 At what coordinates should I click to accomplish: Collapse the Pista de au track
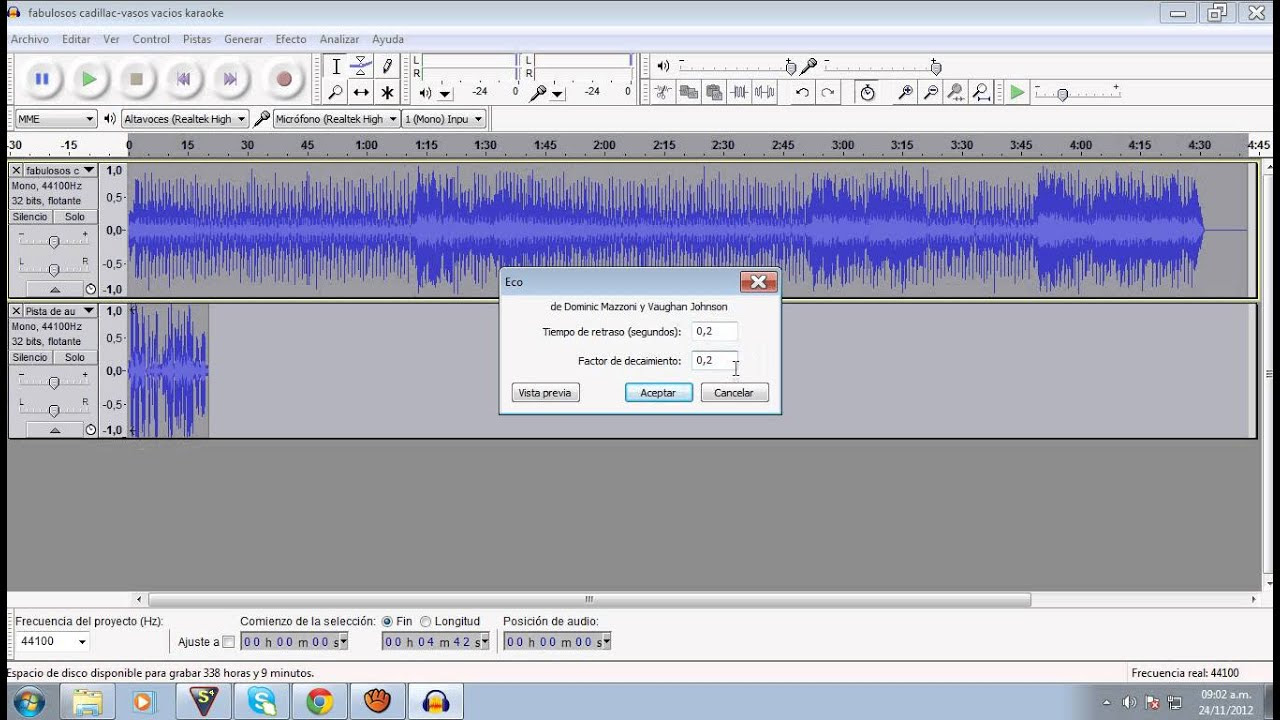point(55,430)
